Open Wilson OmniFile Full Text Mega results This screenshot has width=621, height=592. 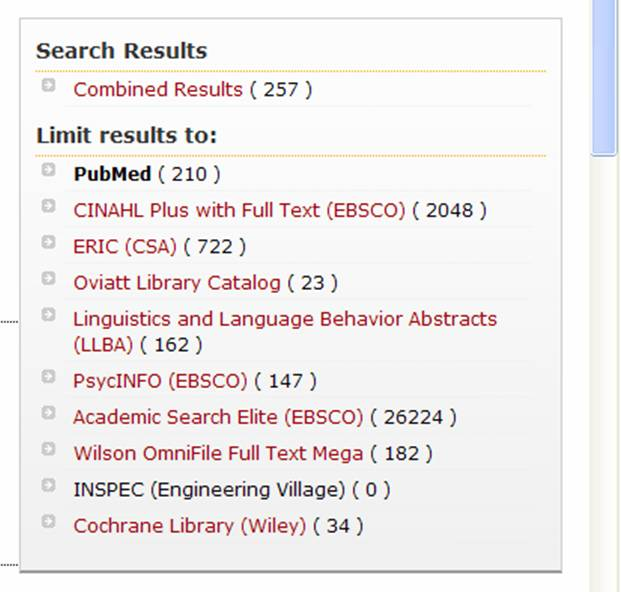pyautogui.click(x=218, y=453)
